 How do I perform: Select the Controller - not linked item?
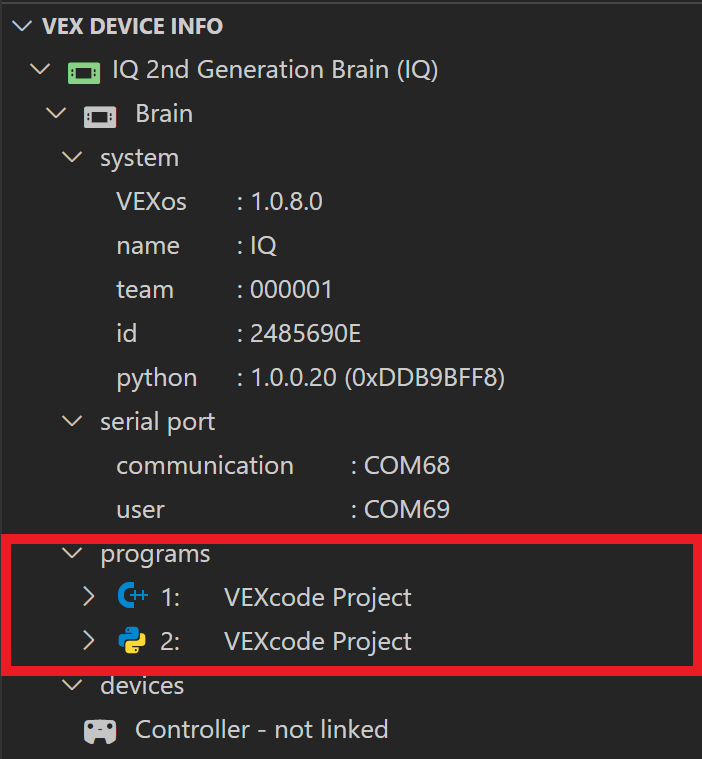[x=261, y=730]
